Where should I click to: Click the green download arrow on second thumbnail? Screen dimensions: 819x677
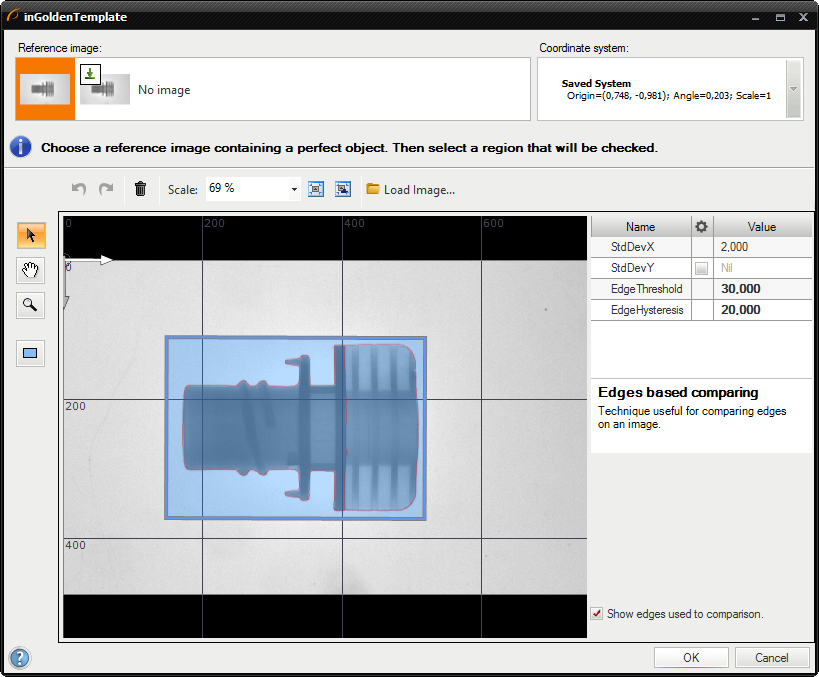[90, 73]
